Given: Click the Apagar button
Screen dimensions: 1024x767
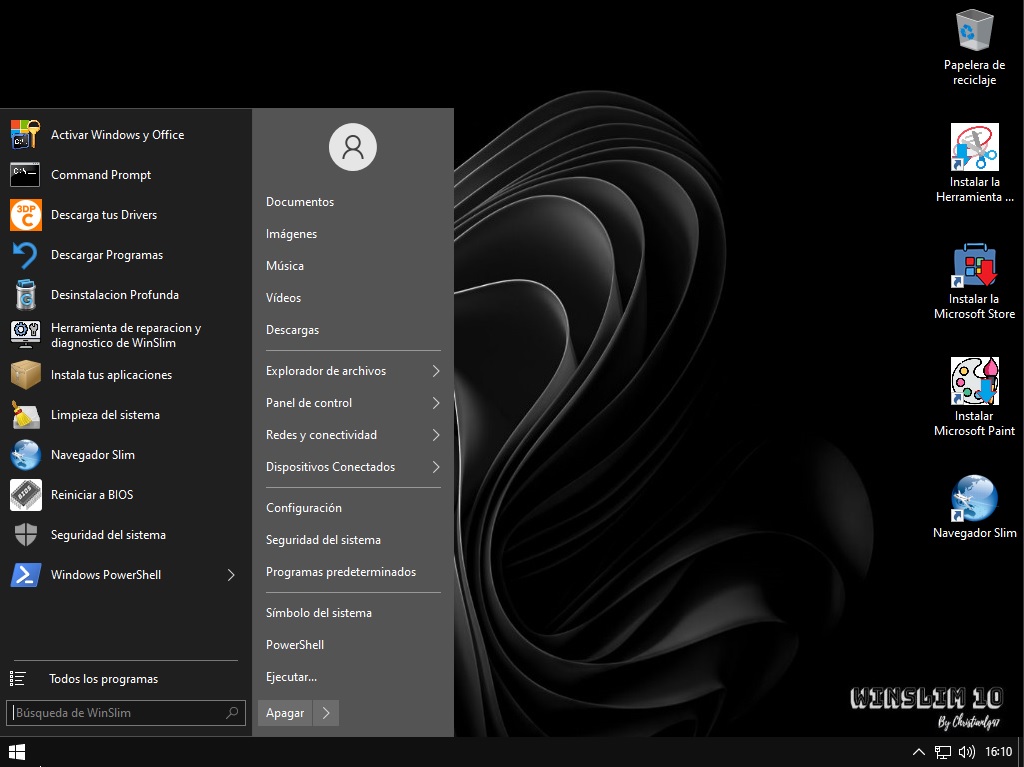Looking at the screenshot, I should pyautogui.click(x=285, y=713).
